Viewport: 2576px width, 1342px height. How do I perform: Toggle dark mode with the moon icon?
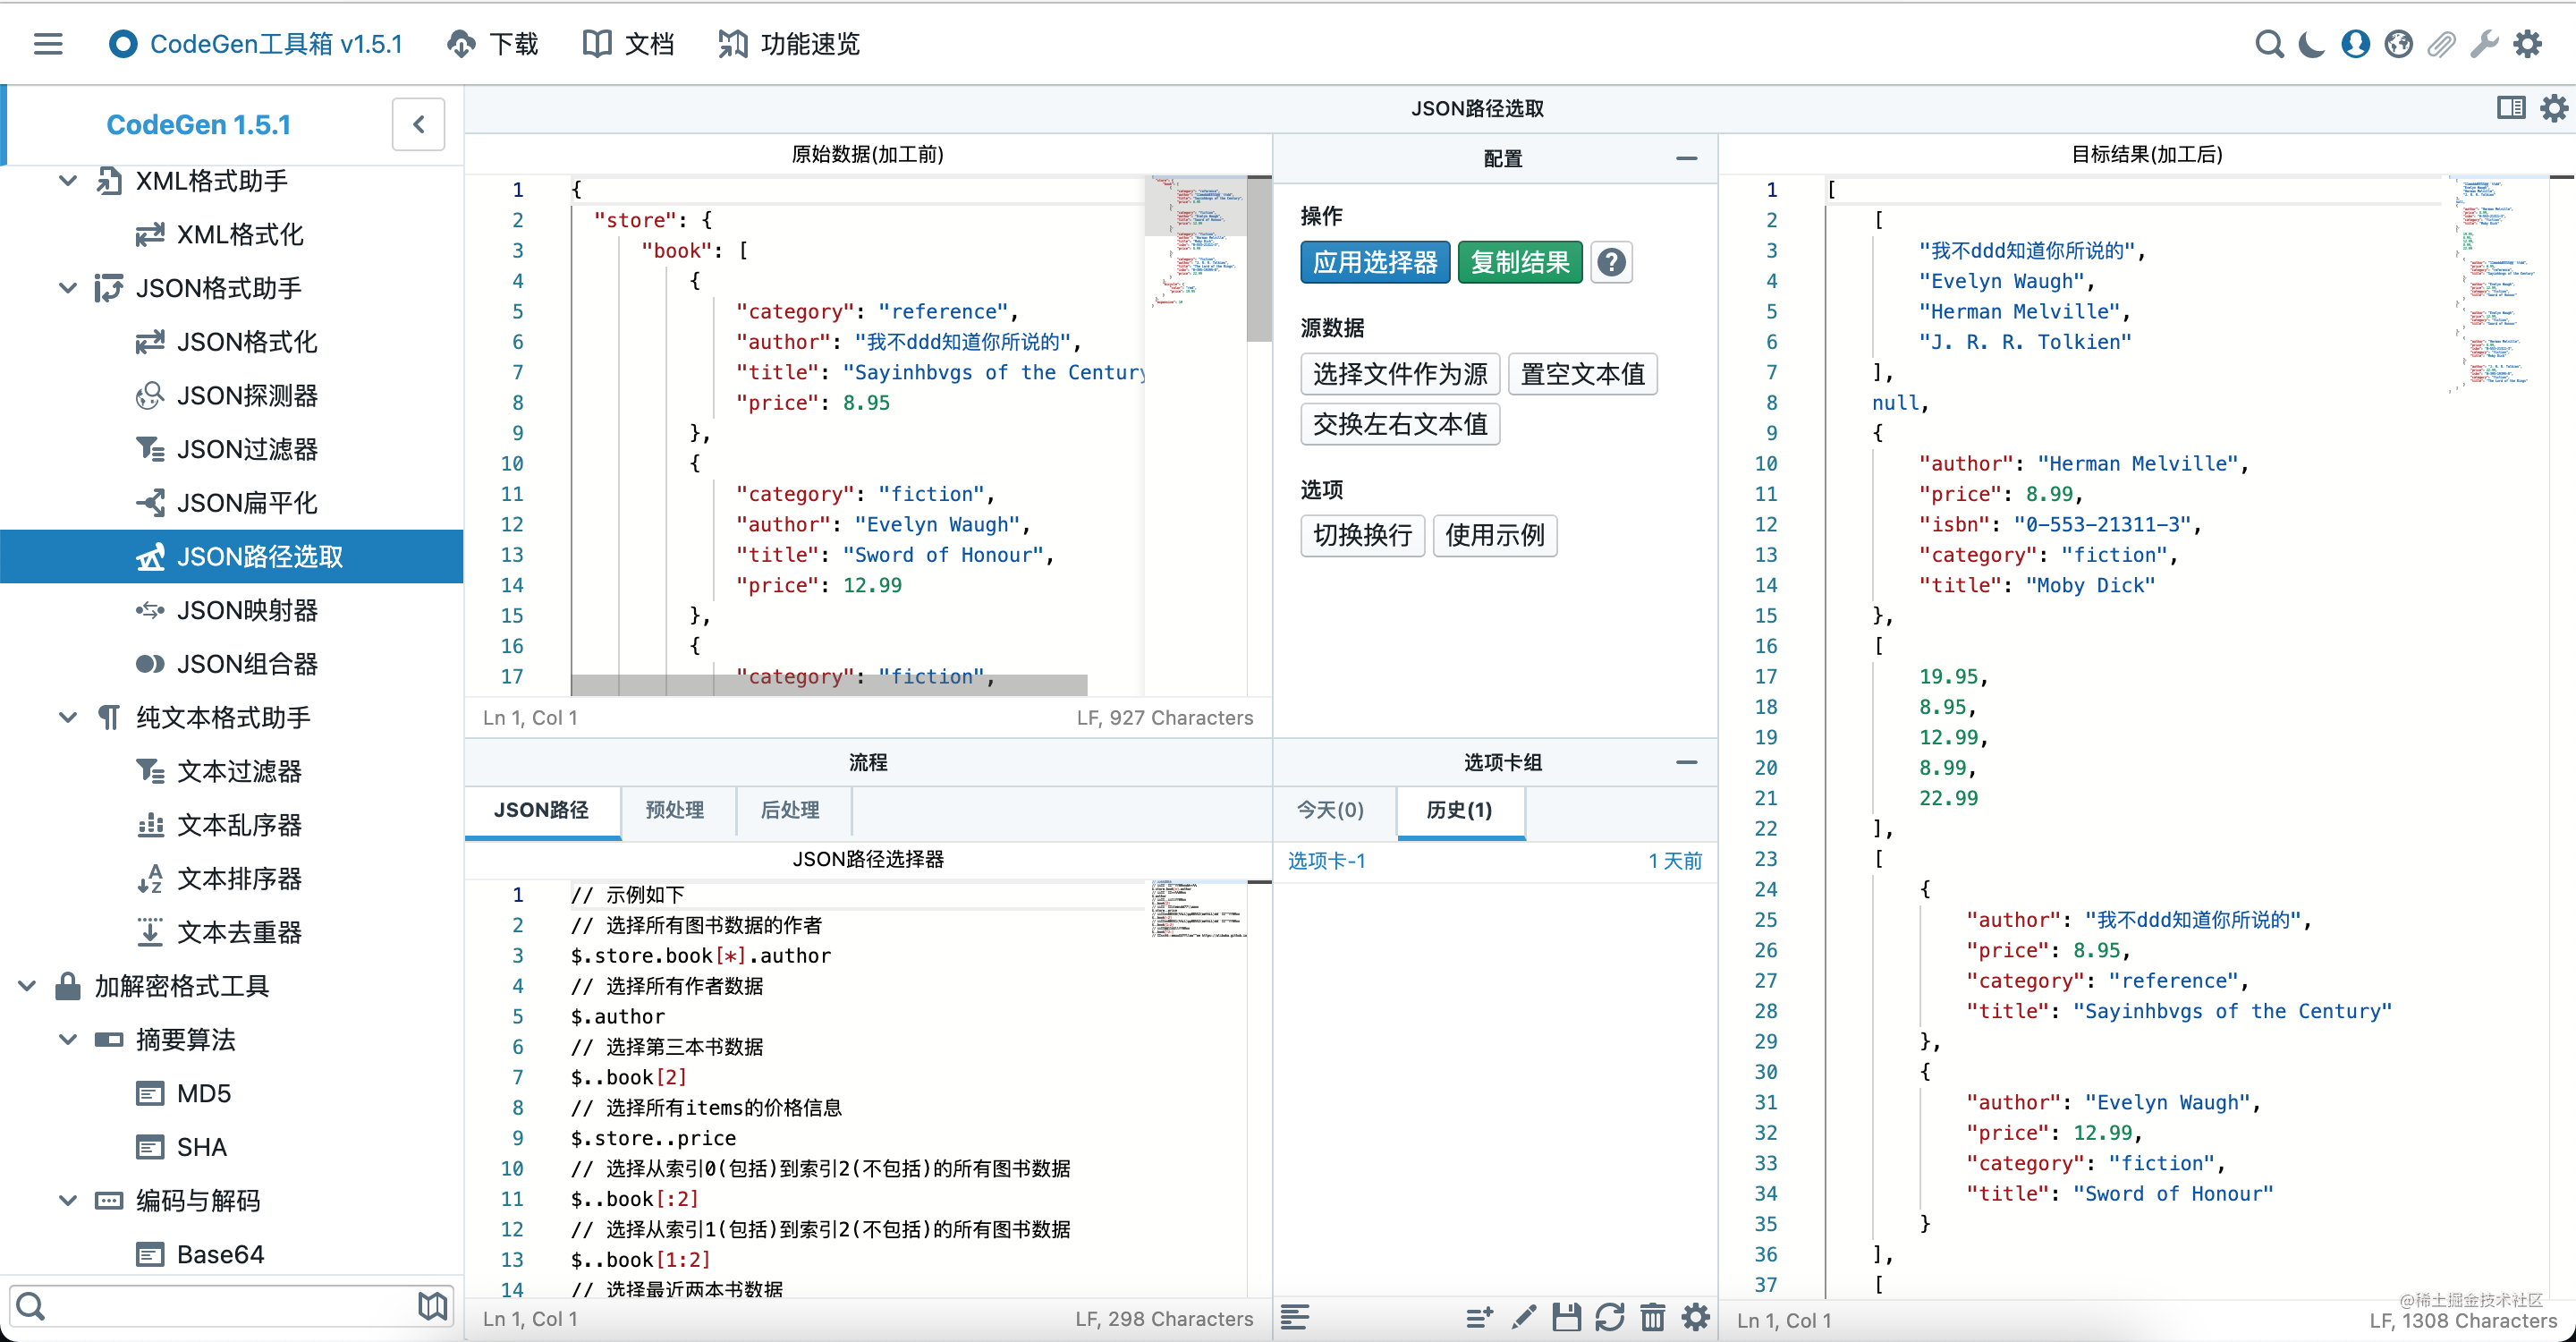click(2310, 44)
